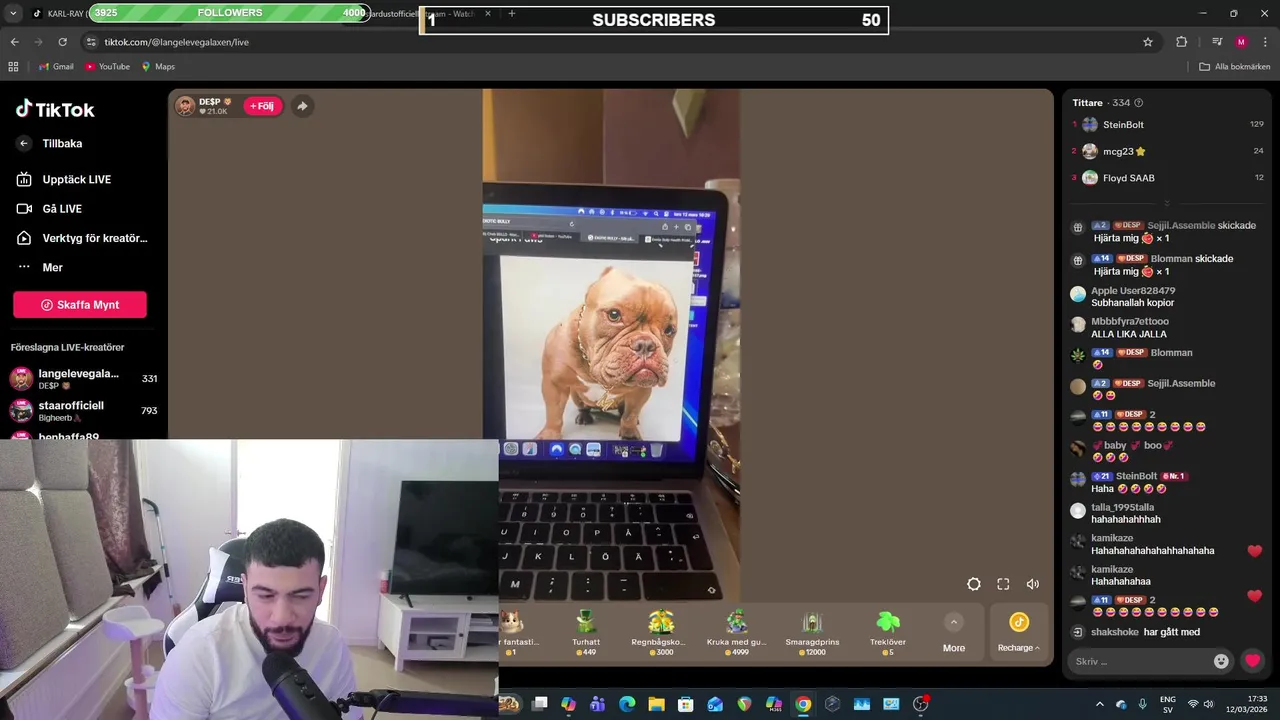
Task: Mute the live stream volume icon
Action: [1033, 584]
